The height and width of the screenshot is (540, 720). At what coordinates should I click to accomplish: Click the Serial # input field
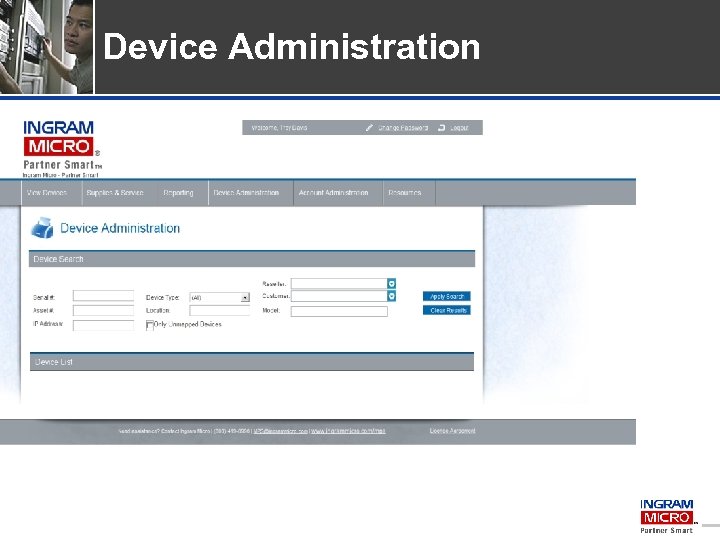(x=103, y=296)
